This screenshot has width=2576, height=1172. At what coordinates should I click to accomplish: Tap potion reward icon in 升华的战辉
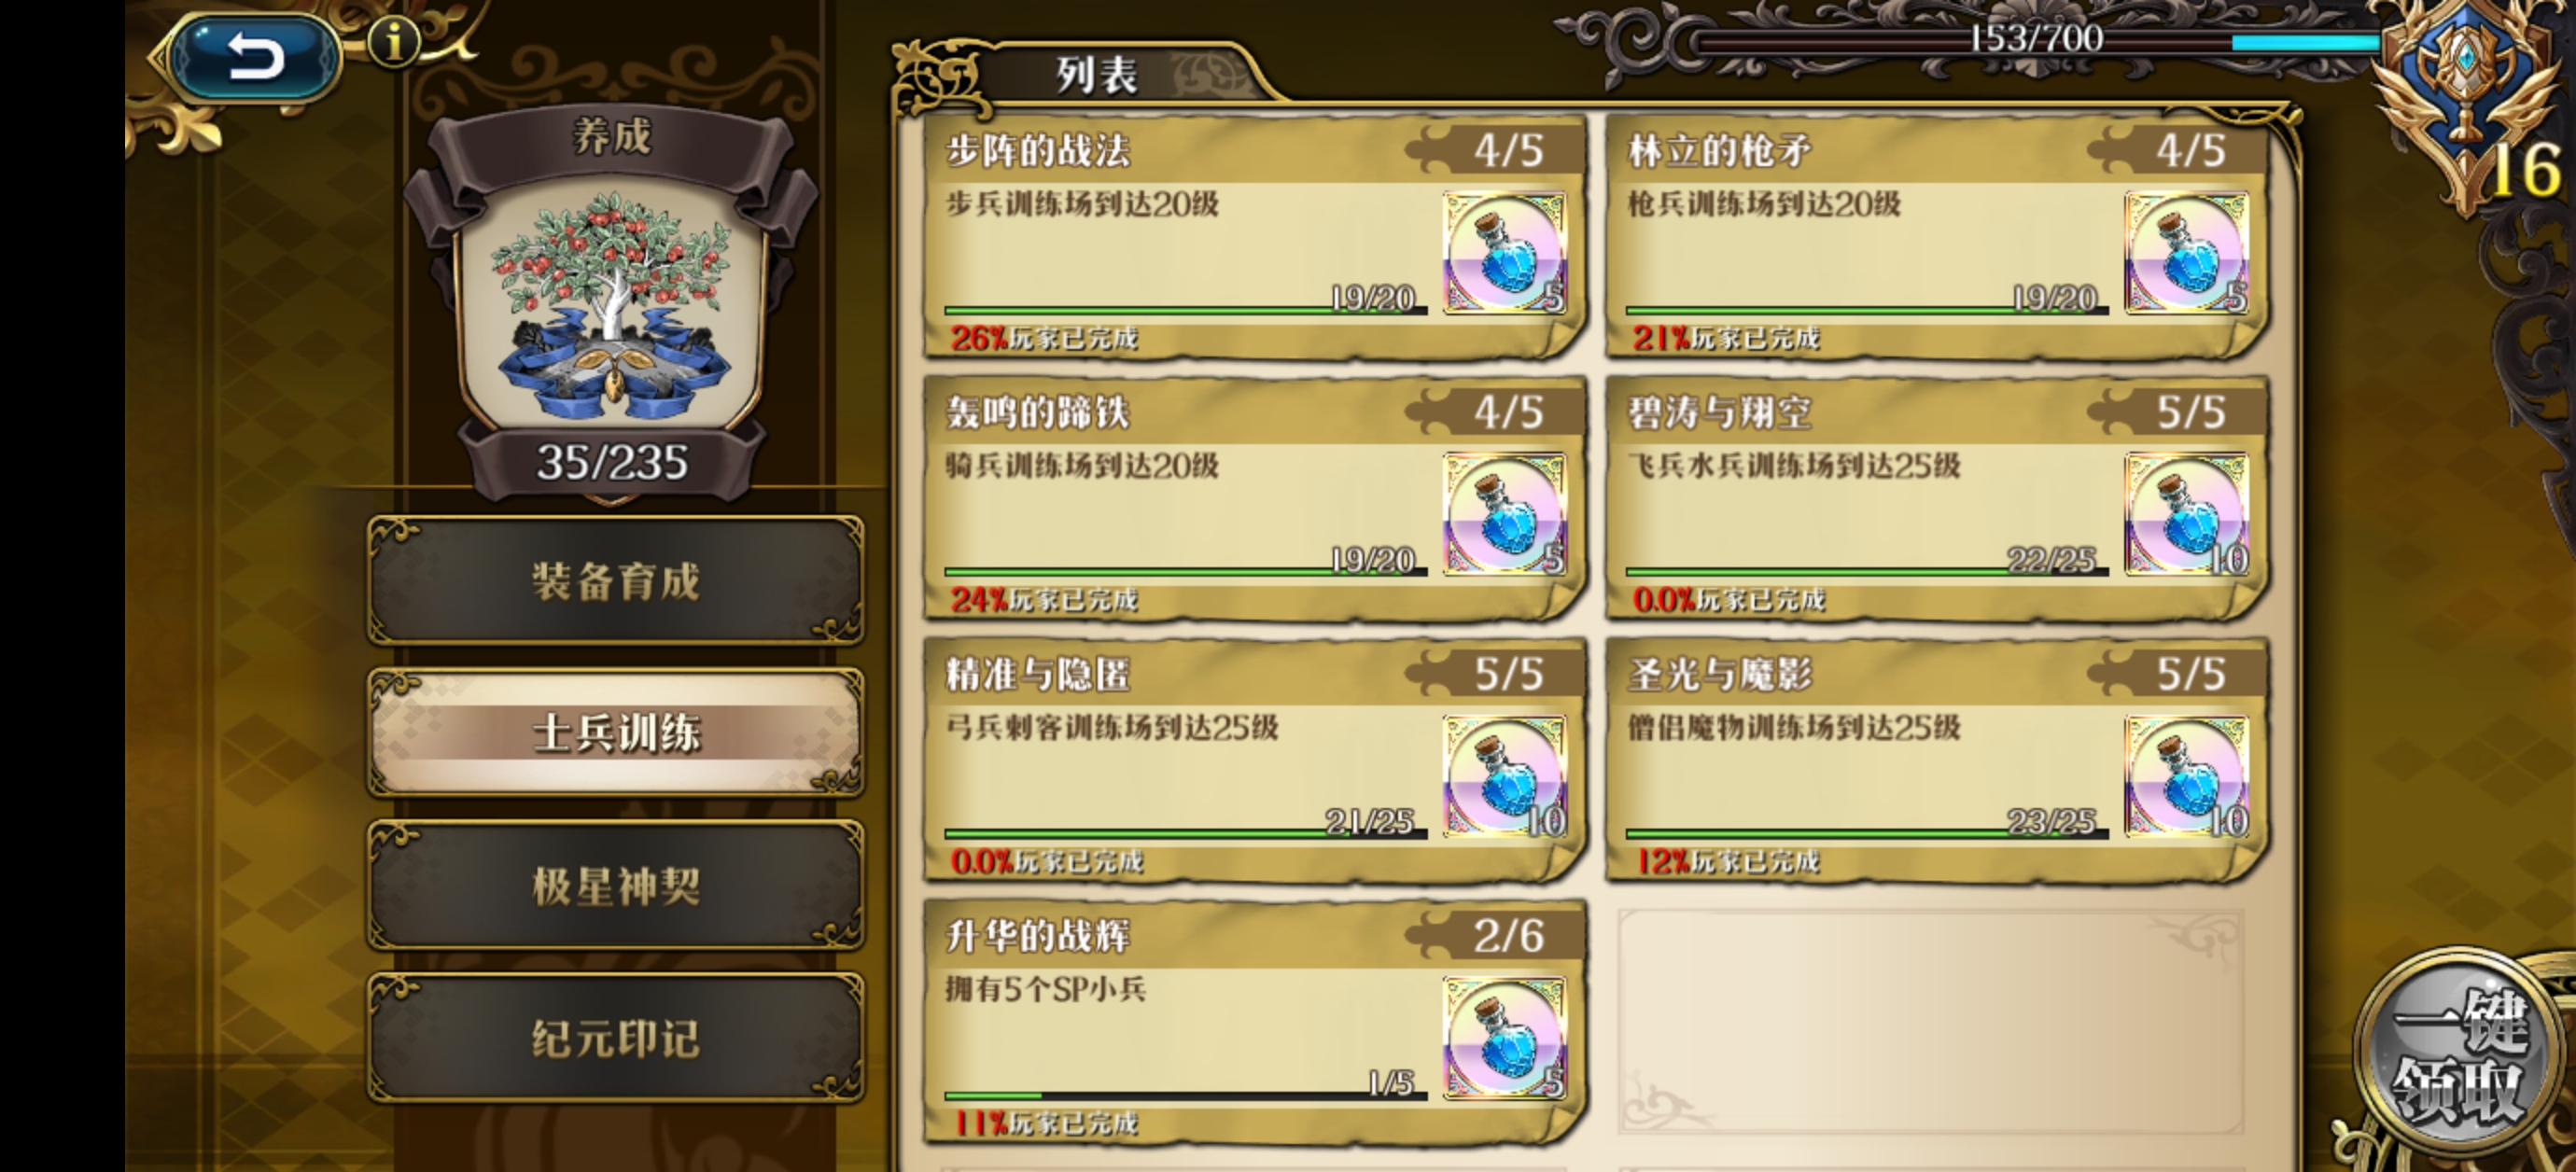1504,1038
